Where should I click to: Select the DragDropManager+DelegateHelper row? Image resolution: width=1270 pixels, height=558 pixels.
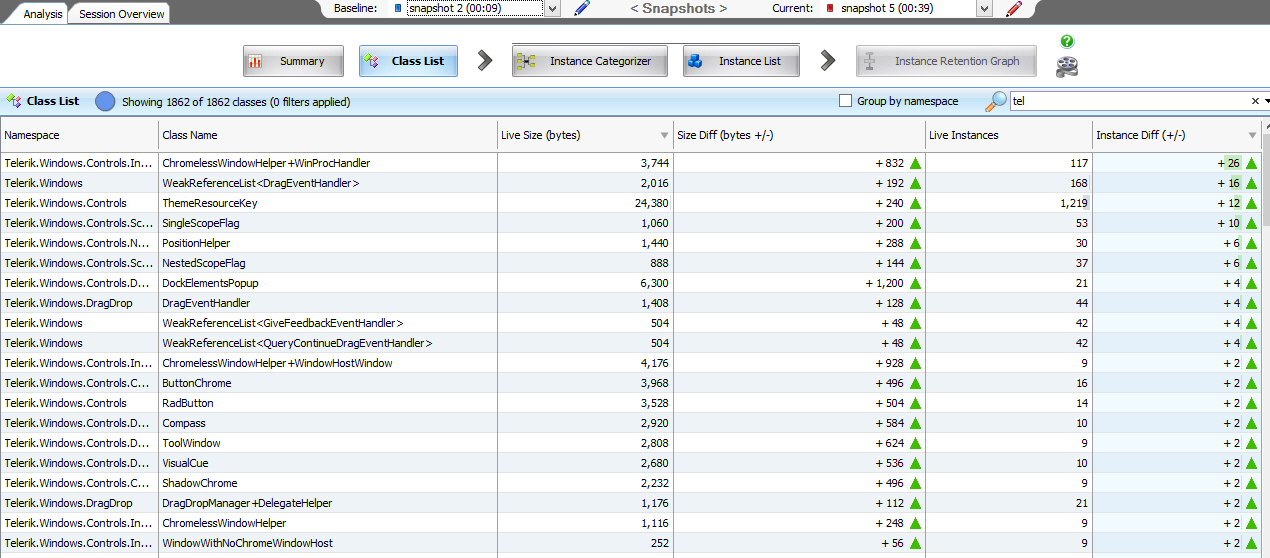tap(630, 503)
